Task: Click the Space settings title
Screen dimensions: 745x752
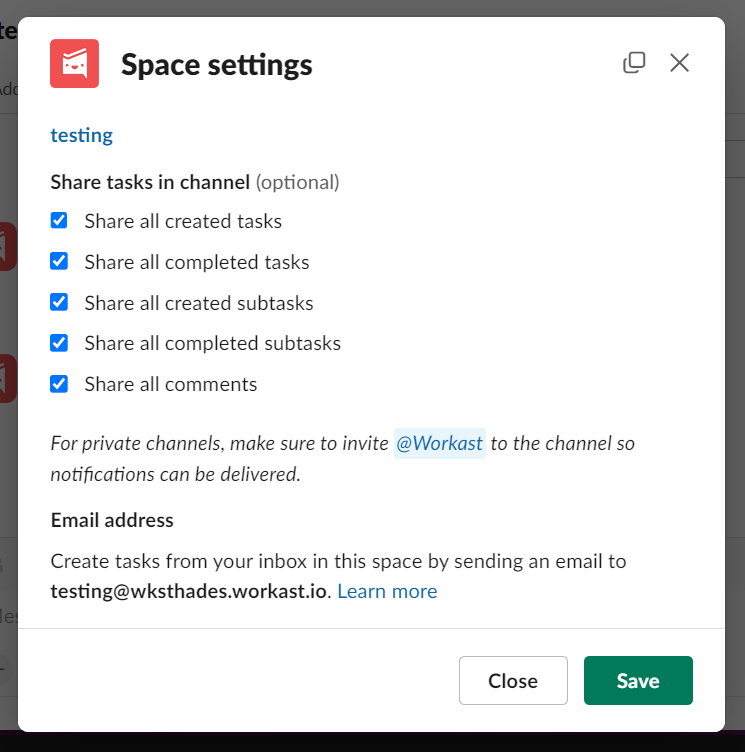Action: coord(216,65)
